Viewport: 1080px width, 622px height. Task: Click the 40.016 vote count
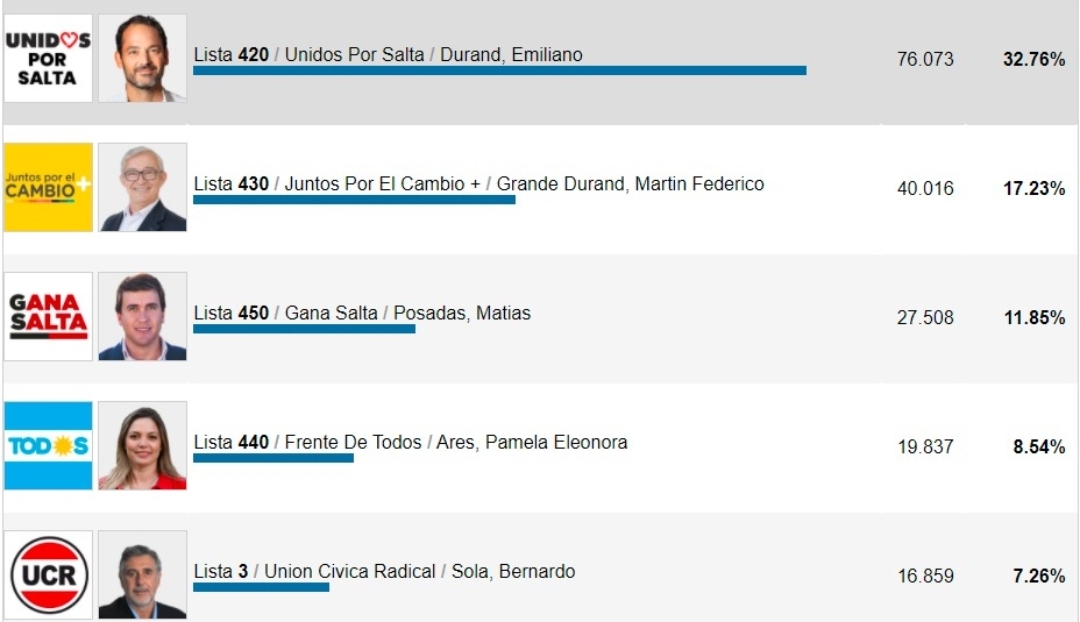pos(925,188)
